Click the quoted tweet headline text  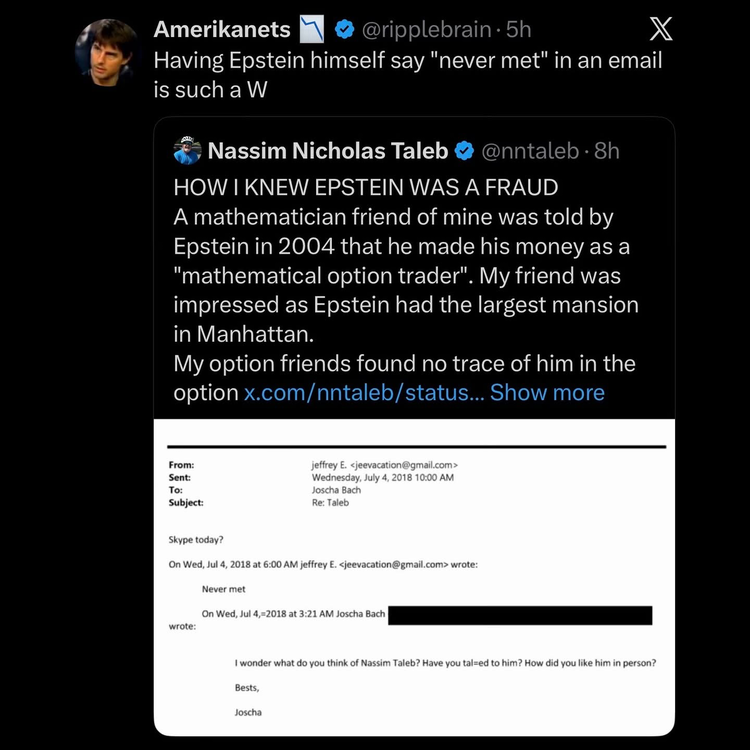(x=365, y=187)
